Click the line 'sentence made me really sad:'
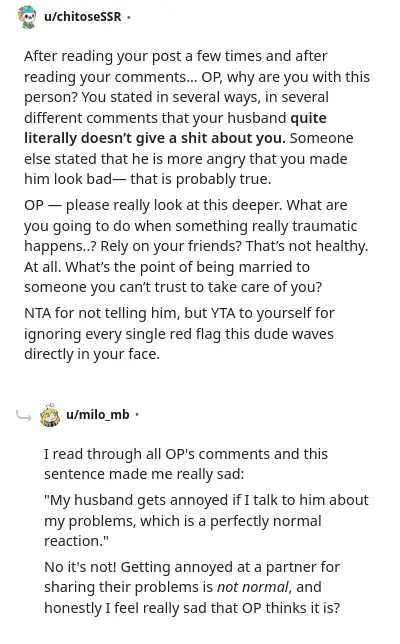Viewport: 400px width, 644px height. point(144,474)
